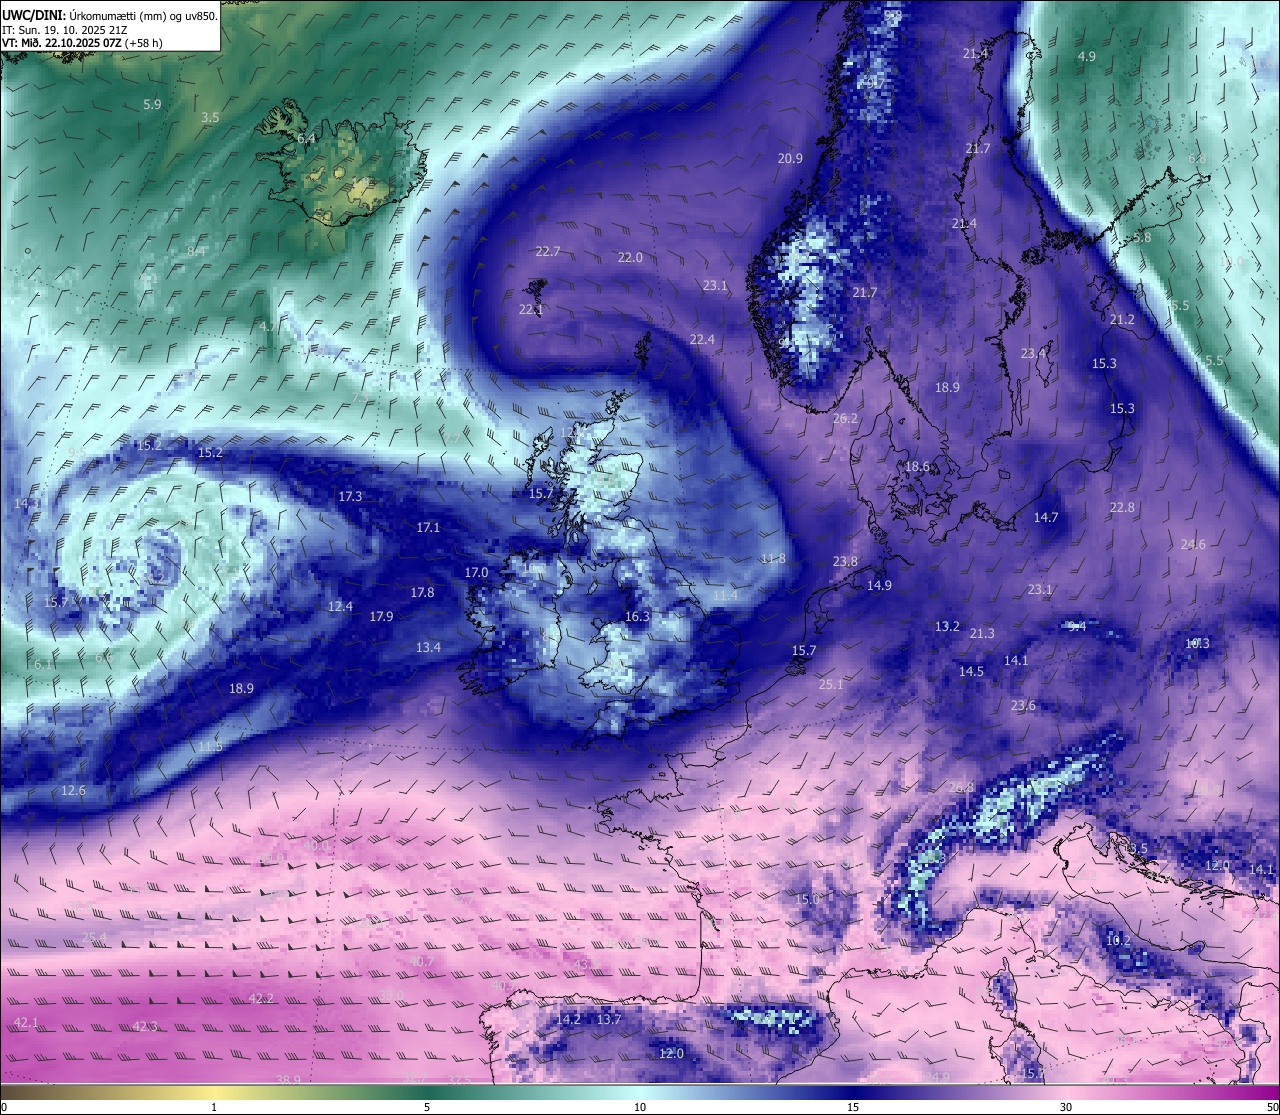Screen dimensions: 1280x1115
Task: Select the 23.4 value over the Baltic
Action: point(1033,353)
